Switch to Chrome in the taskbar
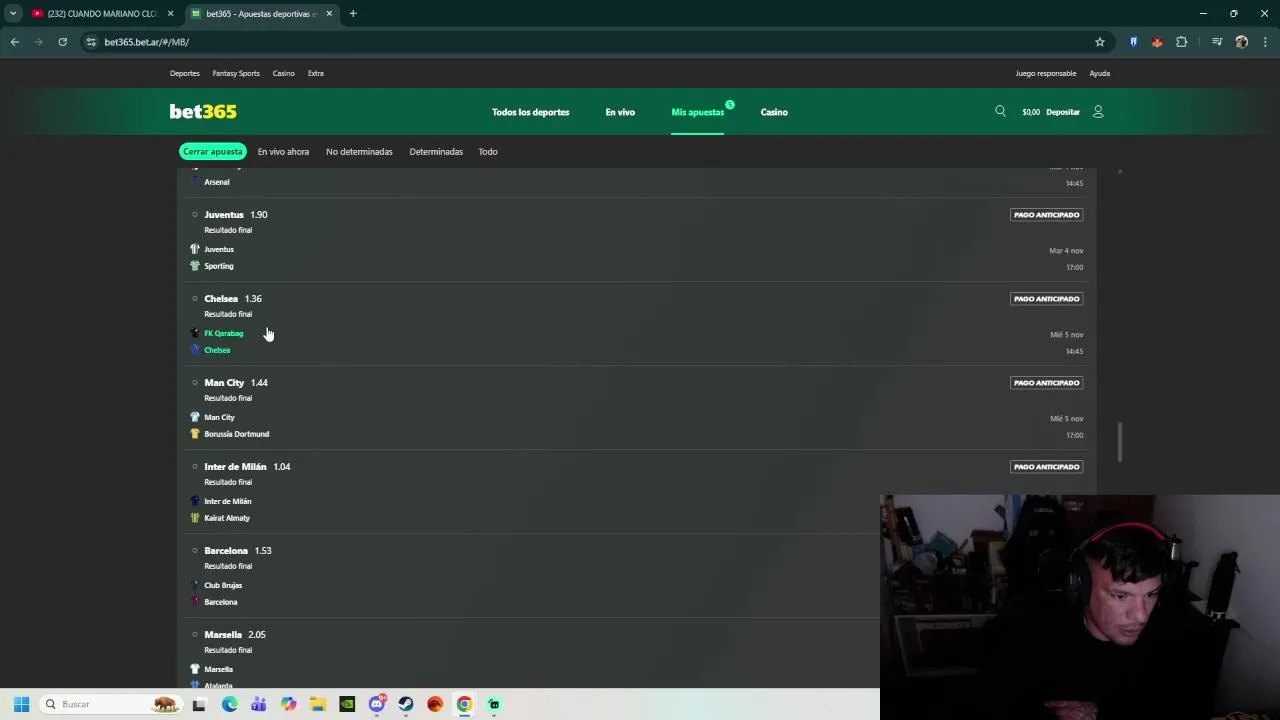Image resolution: width=1280 pixels, height=720 pixels. tap(464, 704)
